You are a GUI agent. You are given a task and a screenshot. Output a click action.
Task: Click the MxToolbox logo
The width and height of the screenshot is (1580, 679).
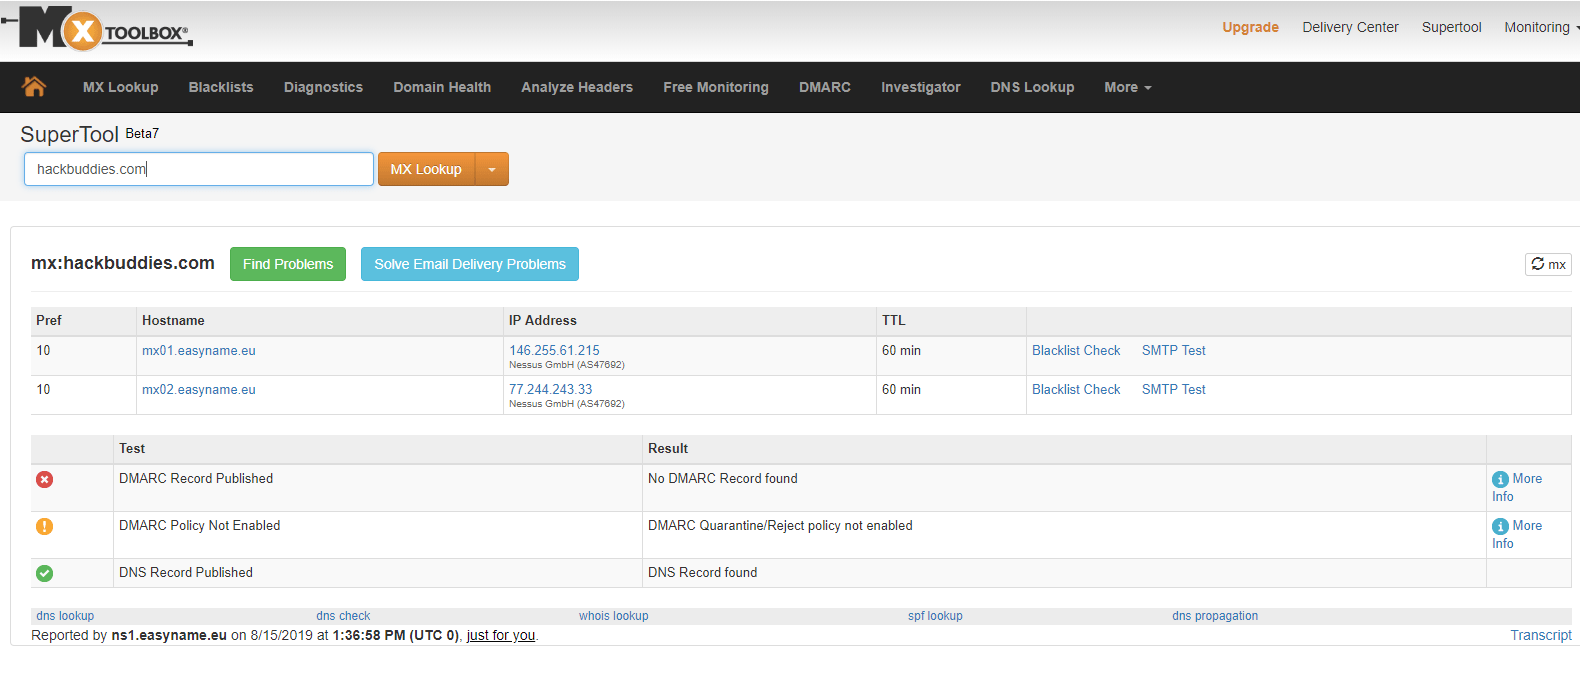[97, 28]
